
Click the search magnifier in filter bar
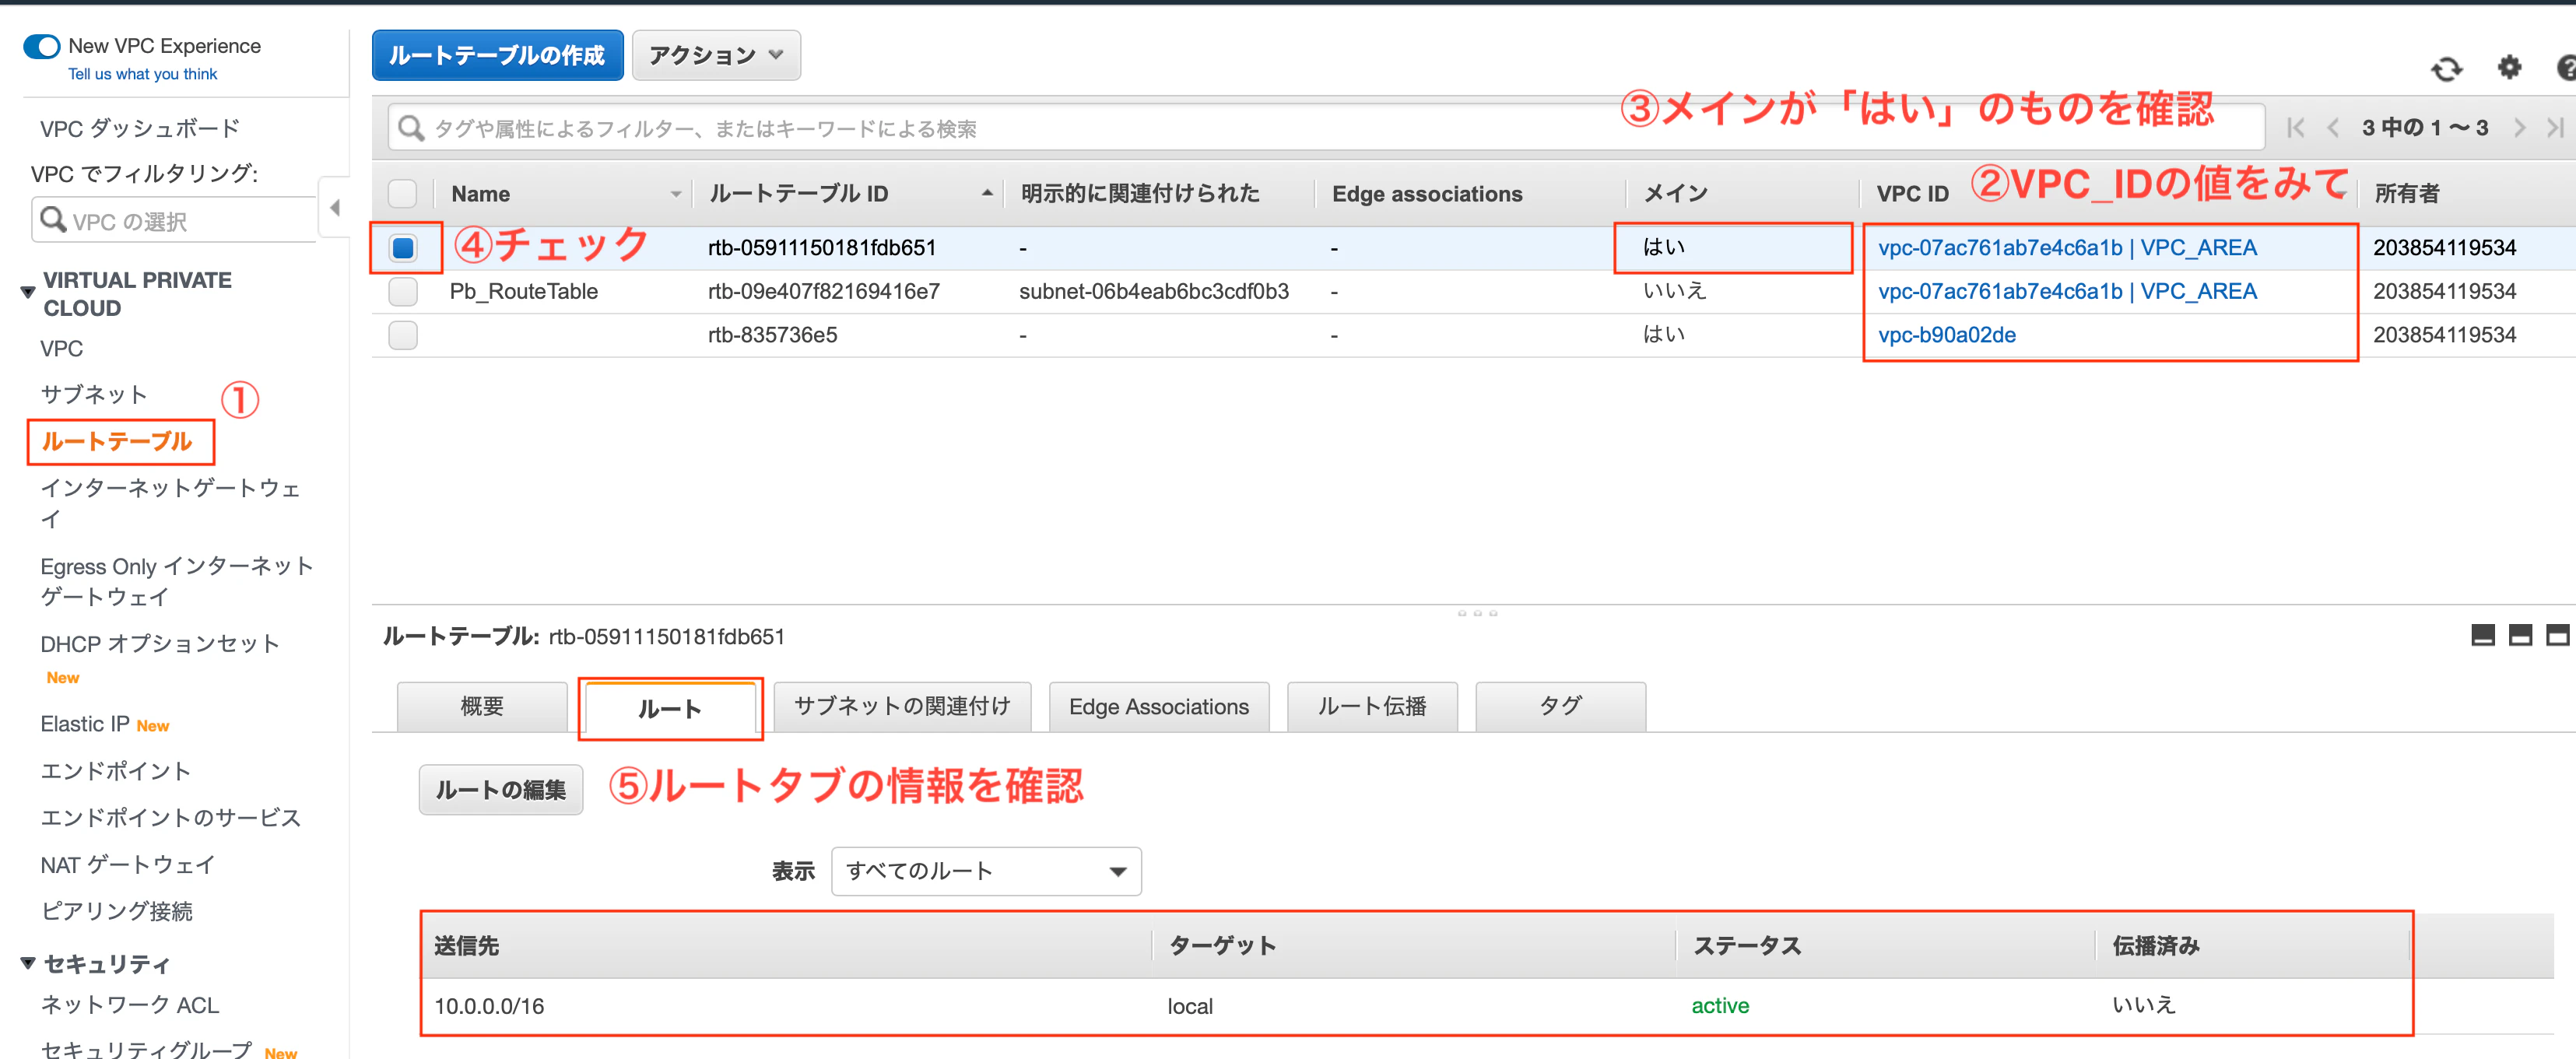411,128
